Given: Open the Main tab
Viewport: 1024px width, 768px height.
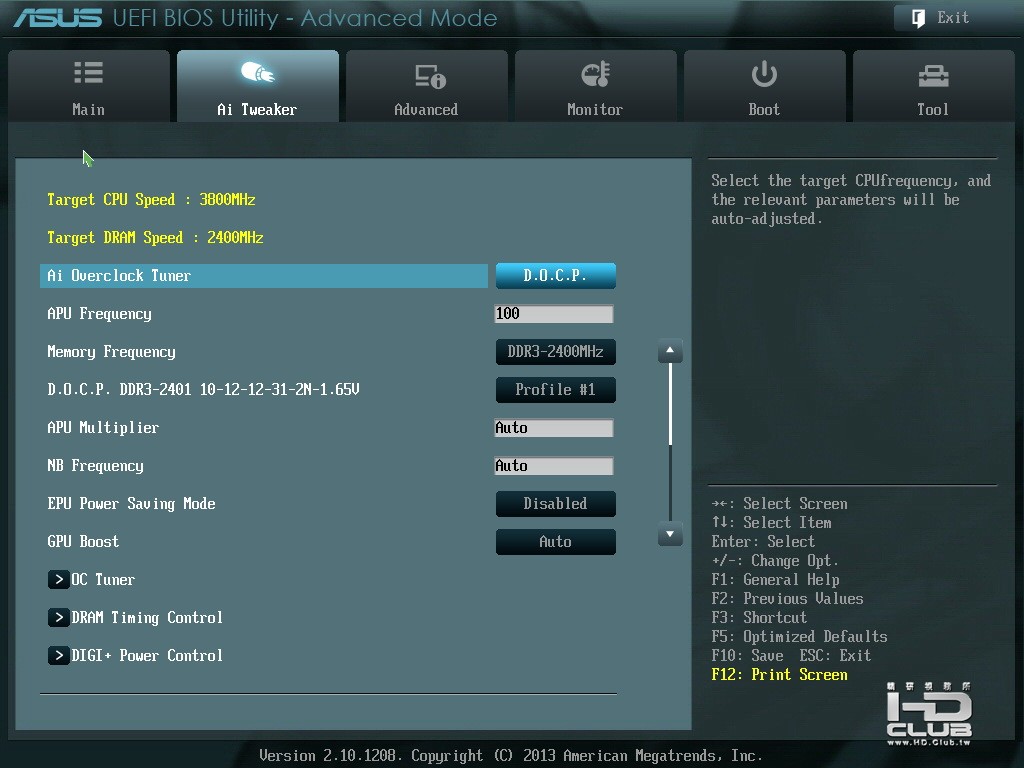Looking at the screenshot, I should (x=89, y=86).
